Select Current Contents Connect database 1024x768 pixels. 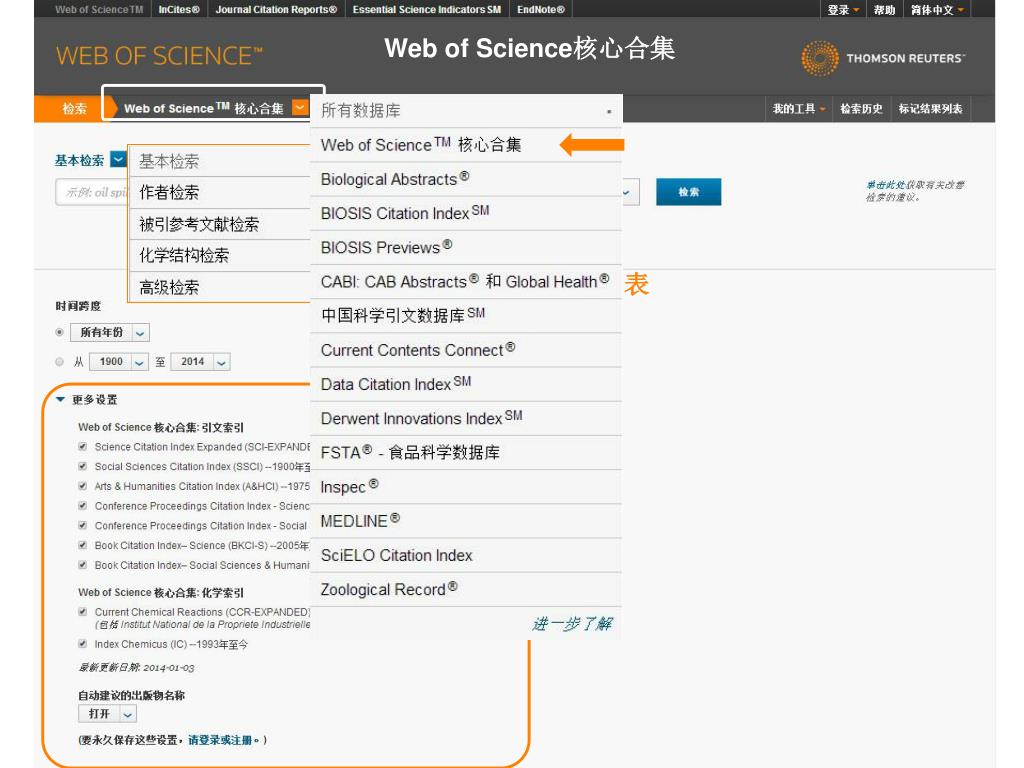[x=466, y=350]
